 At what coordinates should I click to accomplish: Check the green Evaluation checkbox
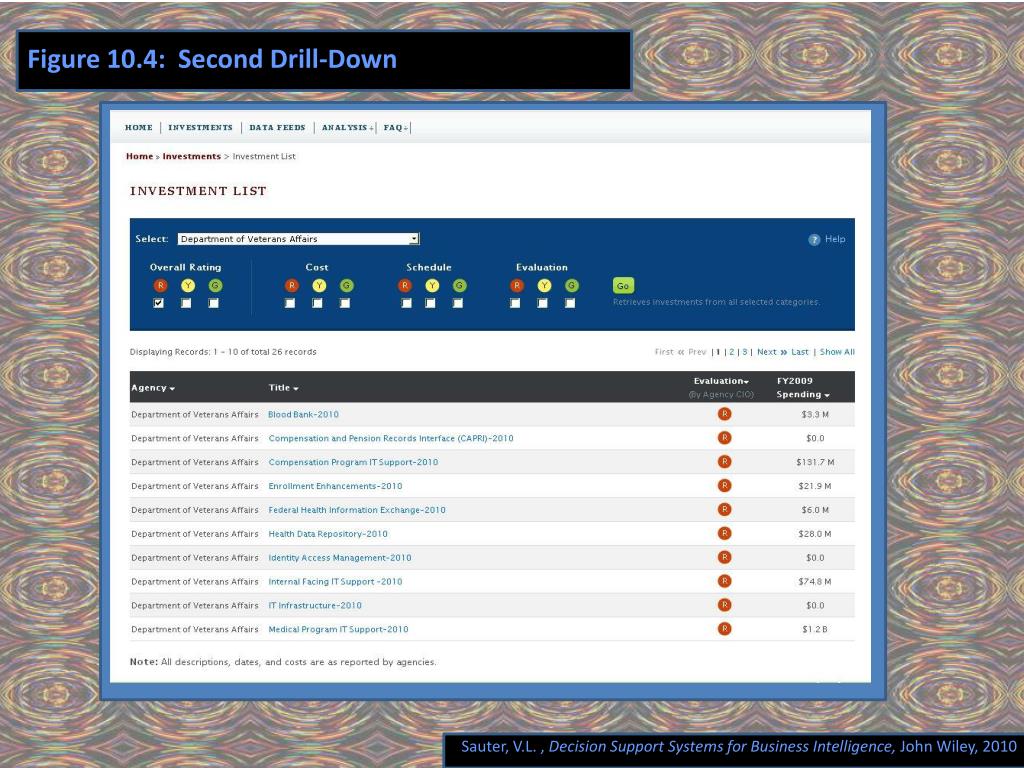pos(570,303)
